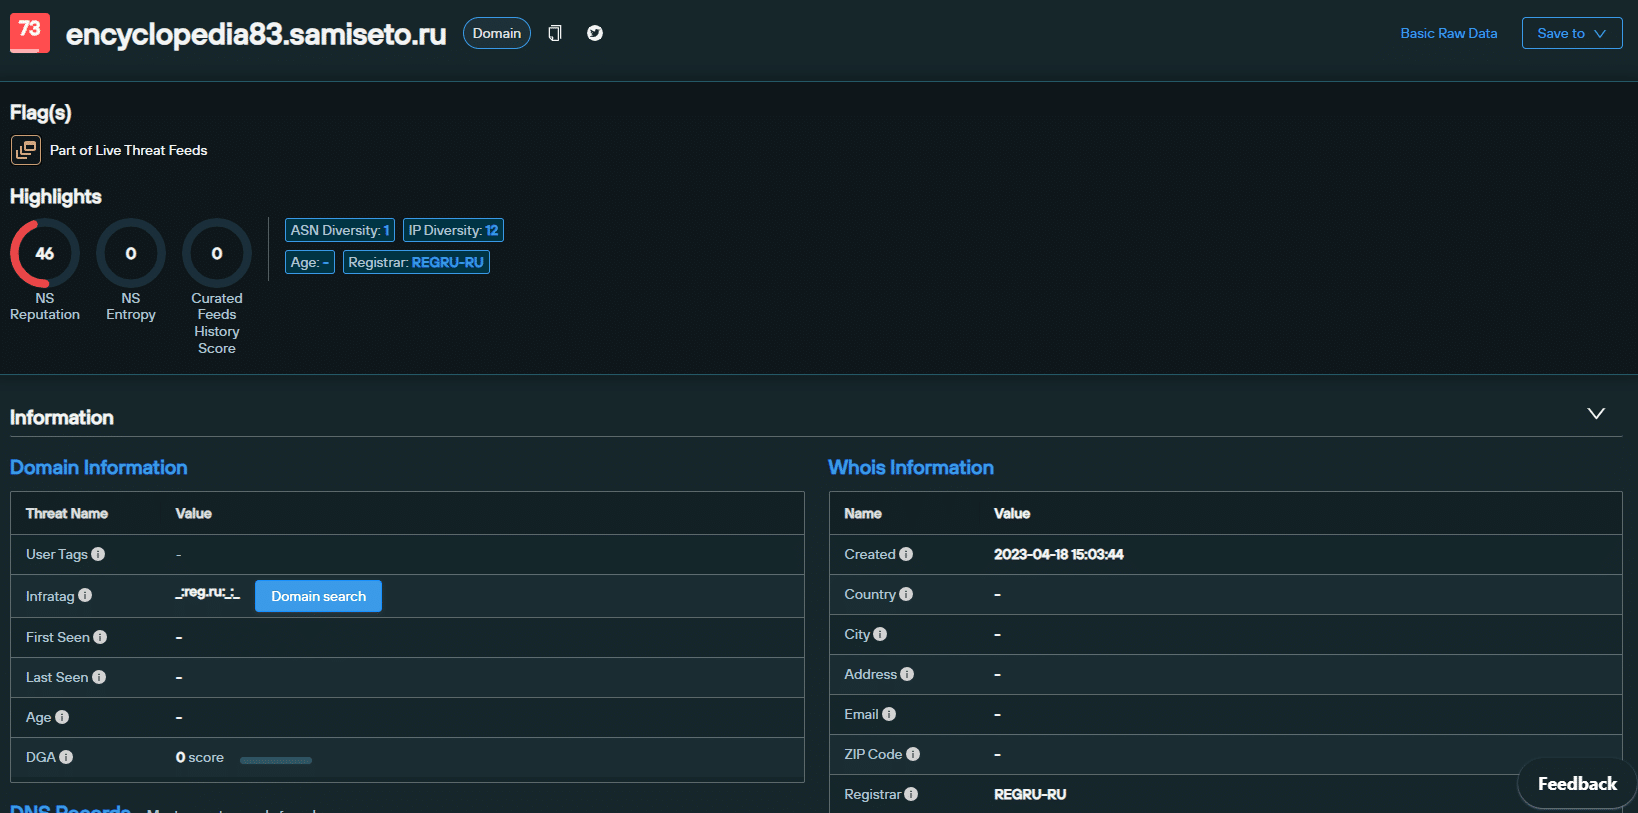Click the Threat Name column header
Image resolution: width=1638 pixels, height=813 pixels.
[67, 513]
